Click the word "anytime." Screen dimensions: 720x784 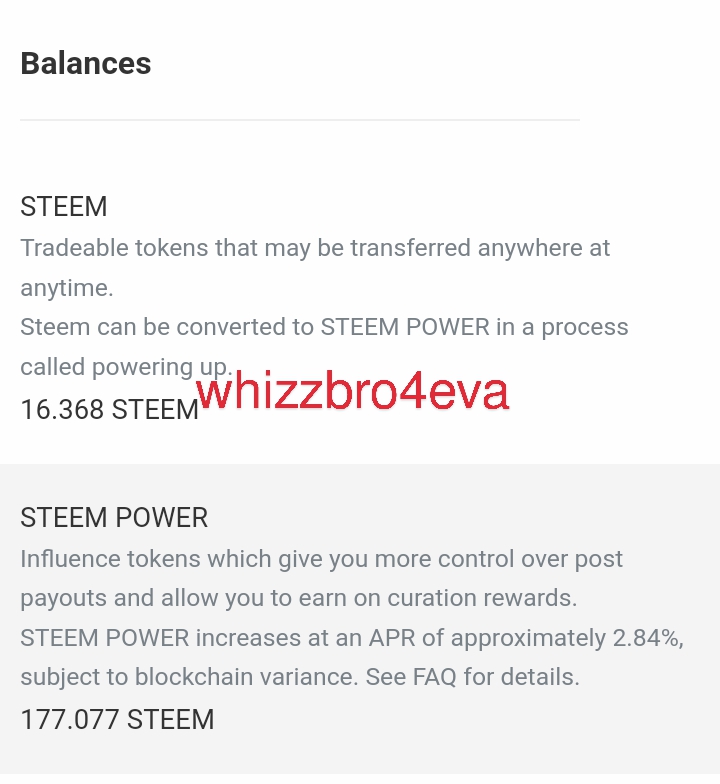click(67, 288)
